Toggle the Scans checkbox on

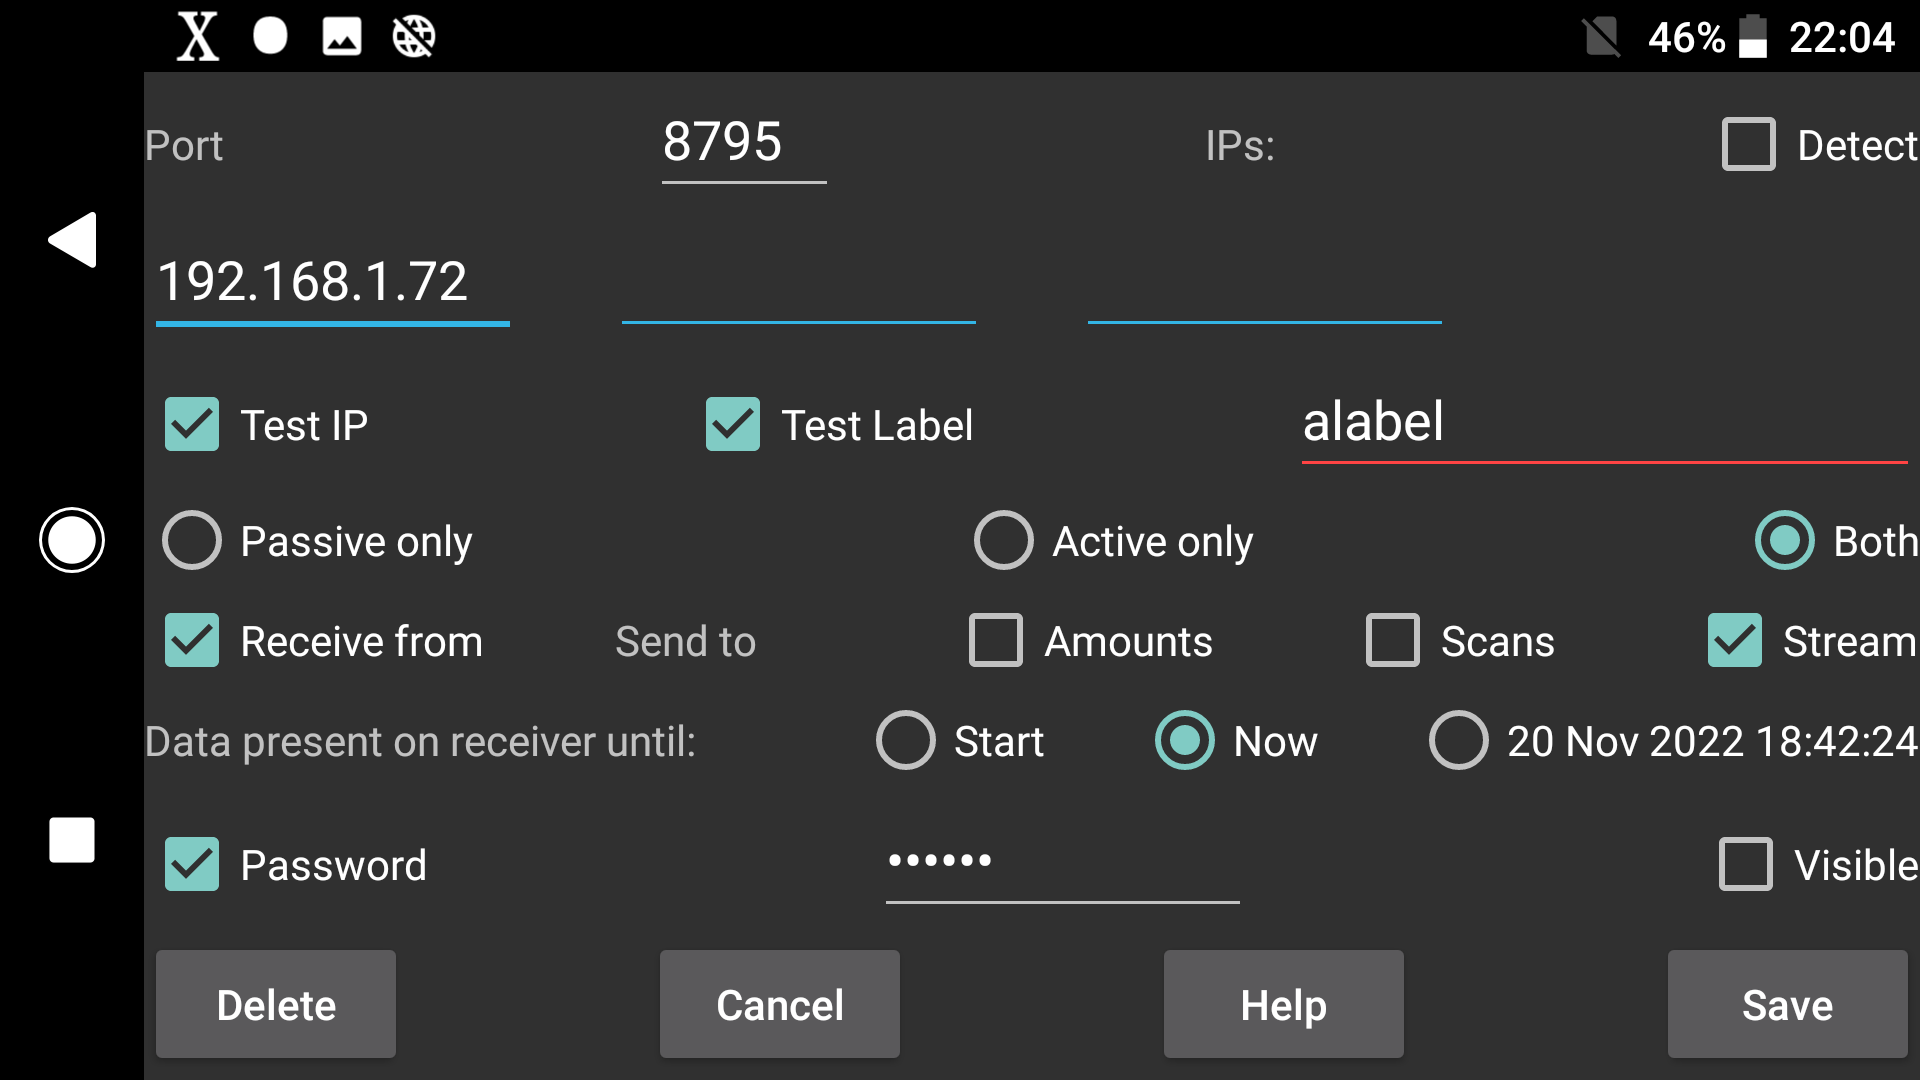coord(1391,640)
